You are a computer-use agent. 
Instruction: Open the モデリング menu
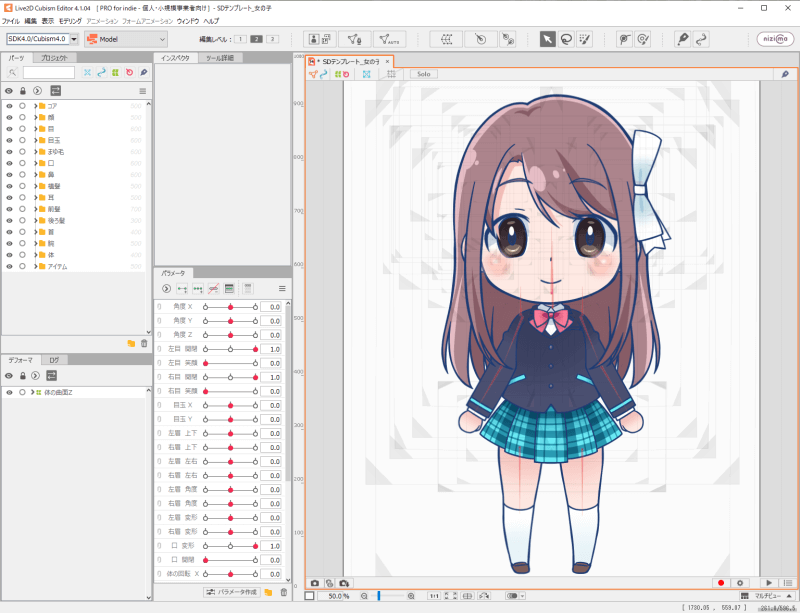tap(70, 21)
